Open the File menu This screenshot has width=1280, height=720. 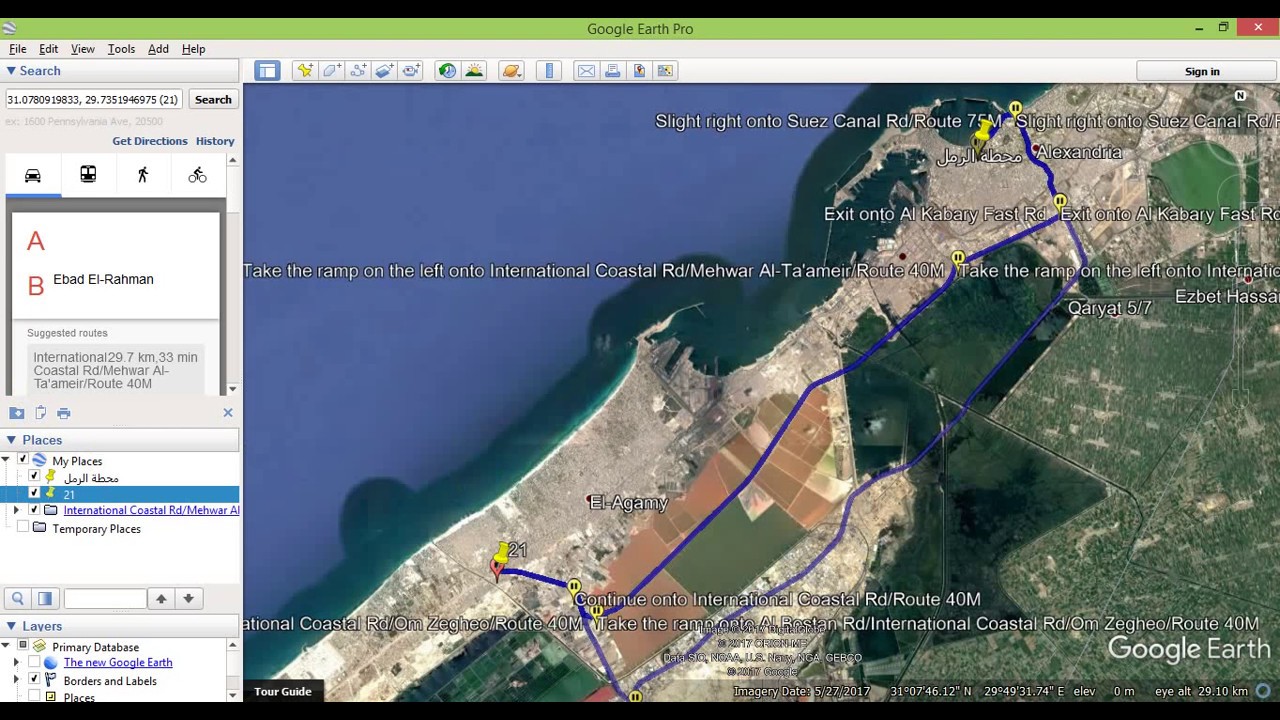point(18,48)
